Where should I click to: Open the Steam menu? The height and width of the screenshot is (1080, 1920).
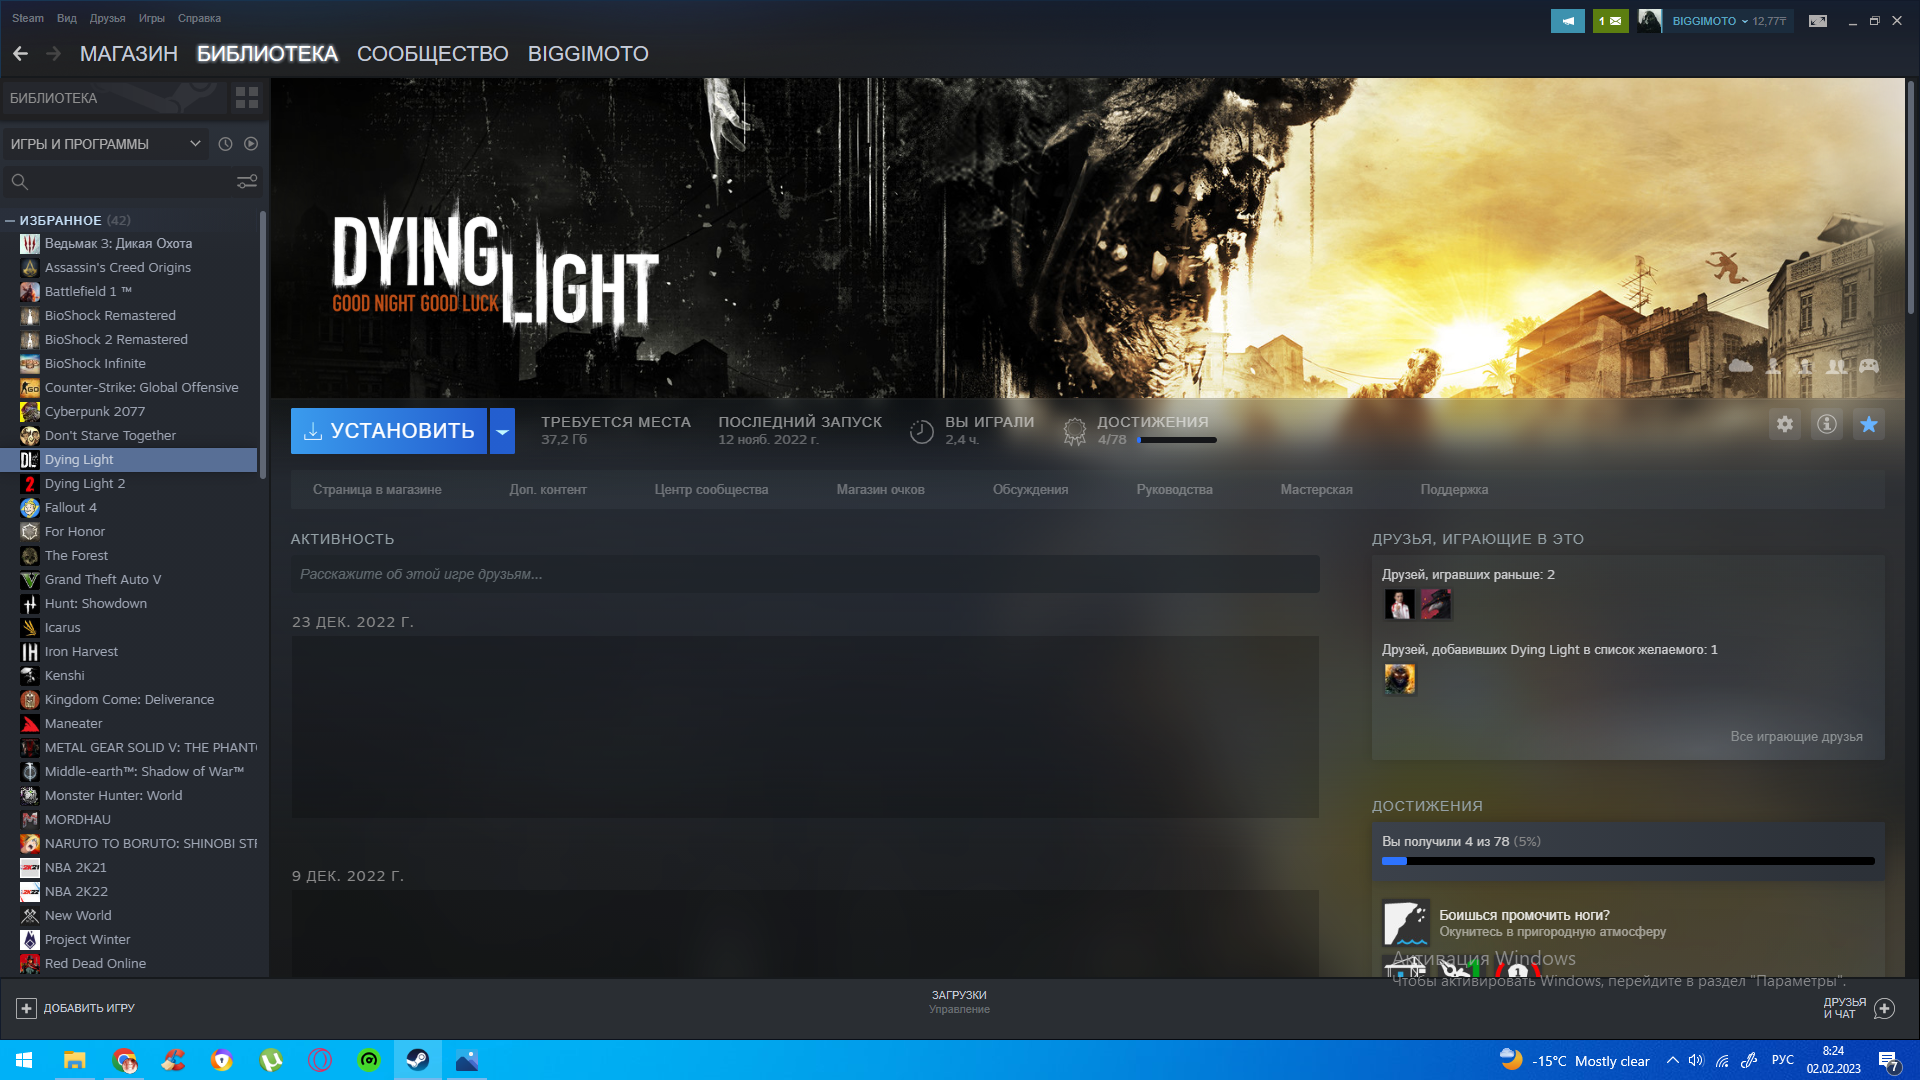[28, 18]
